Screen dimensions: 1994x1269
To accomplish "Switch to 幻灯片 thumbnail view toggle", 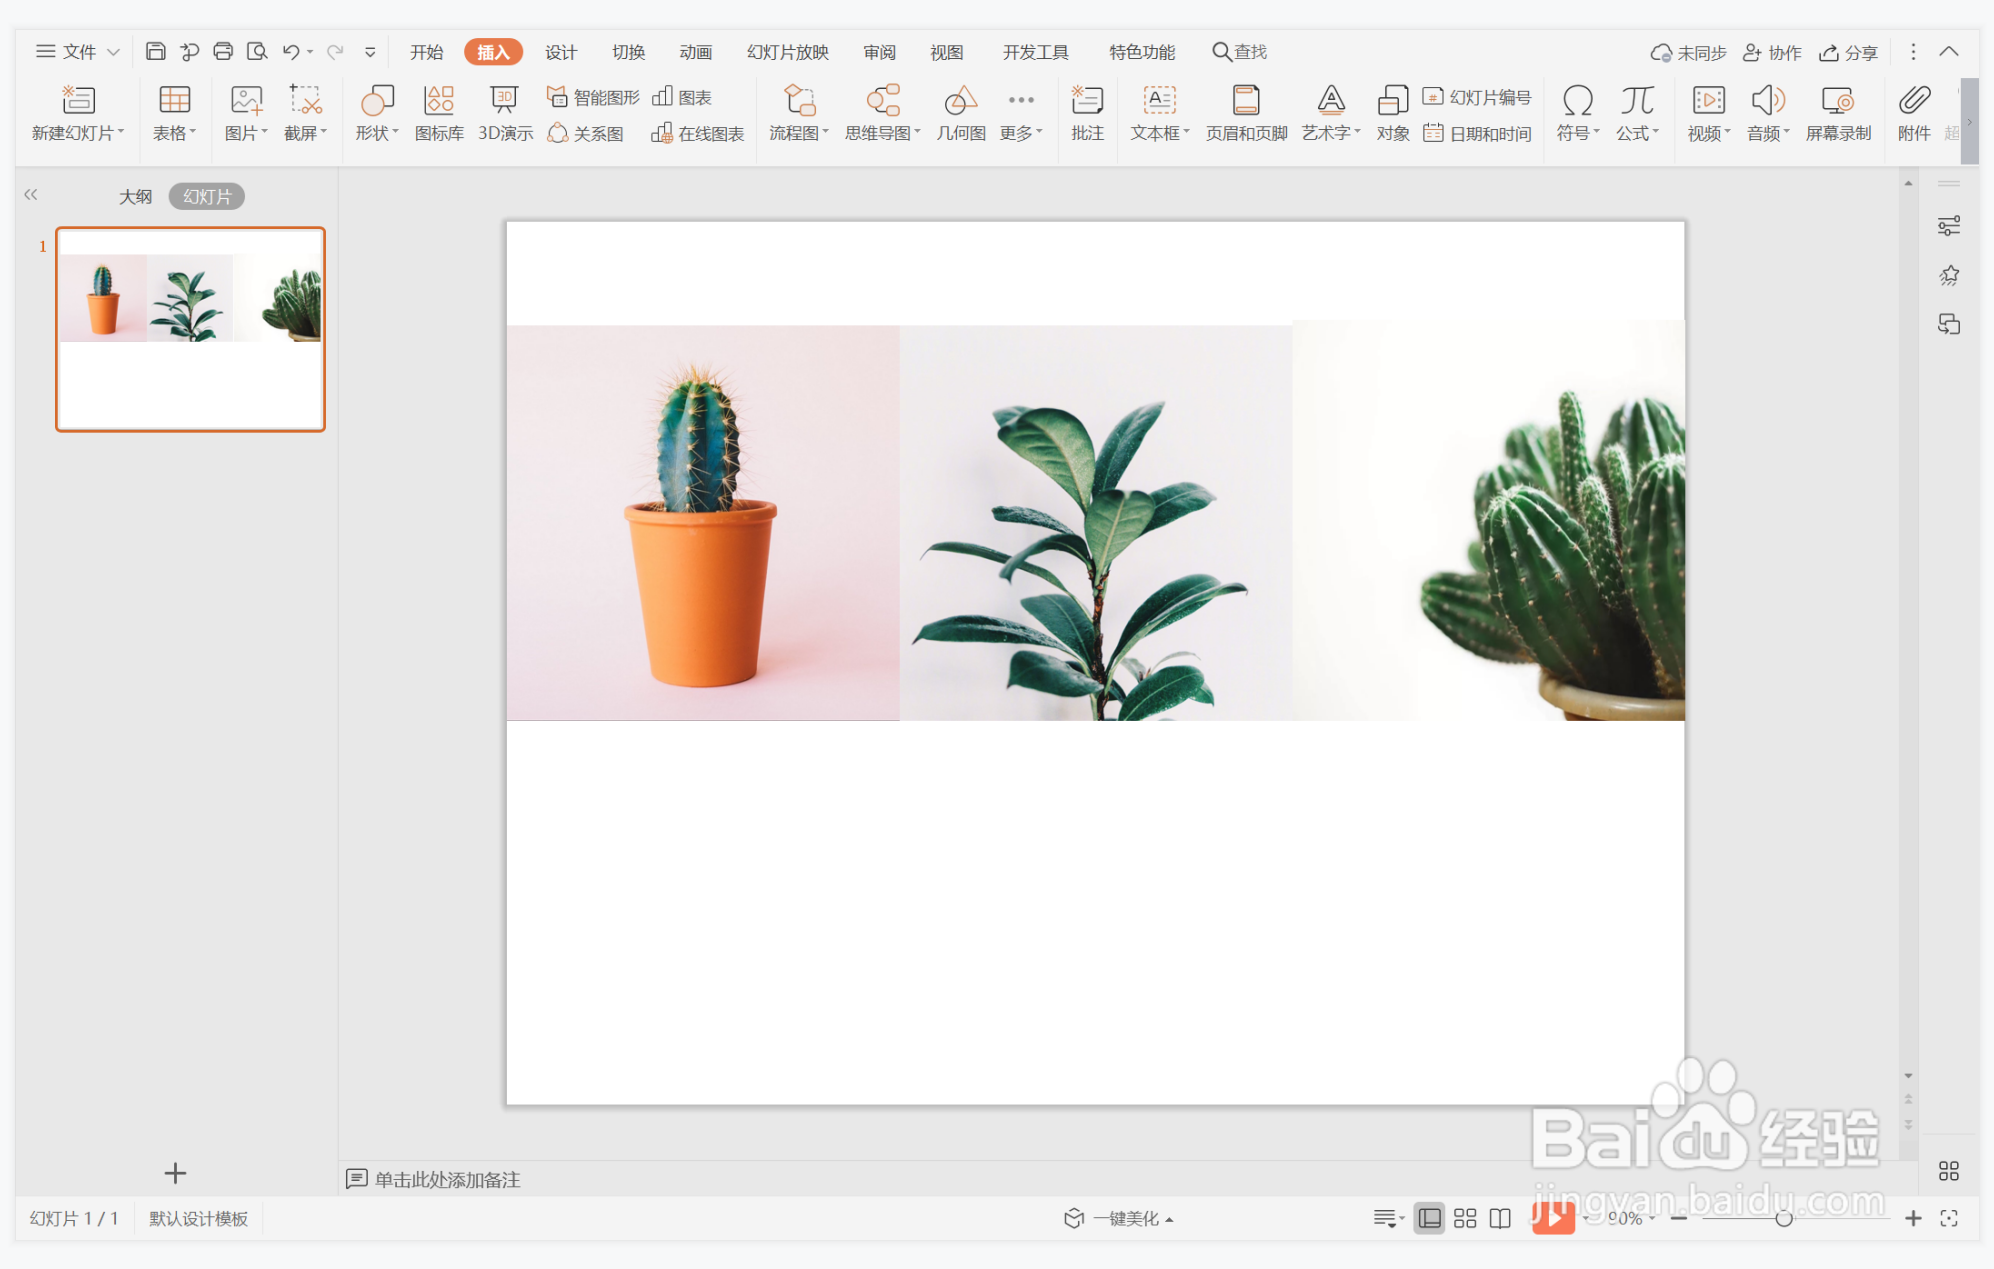I will [x=207, y=197].
